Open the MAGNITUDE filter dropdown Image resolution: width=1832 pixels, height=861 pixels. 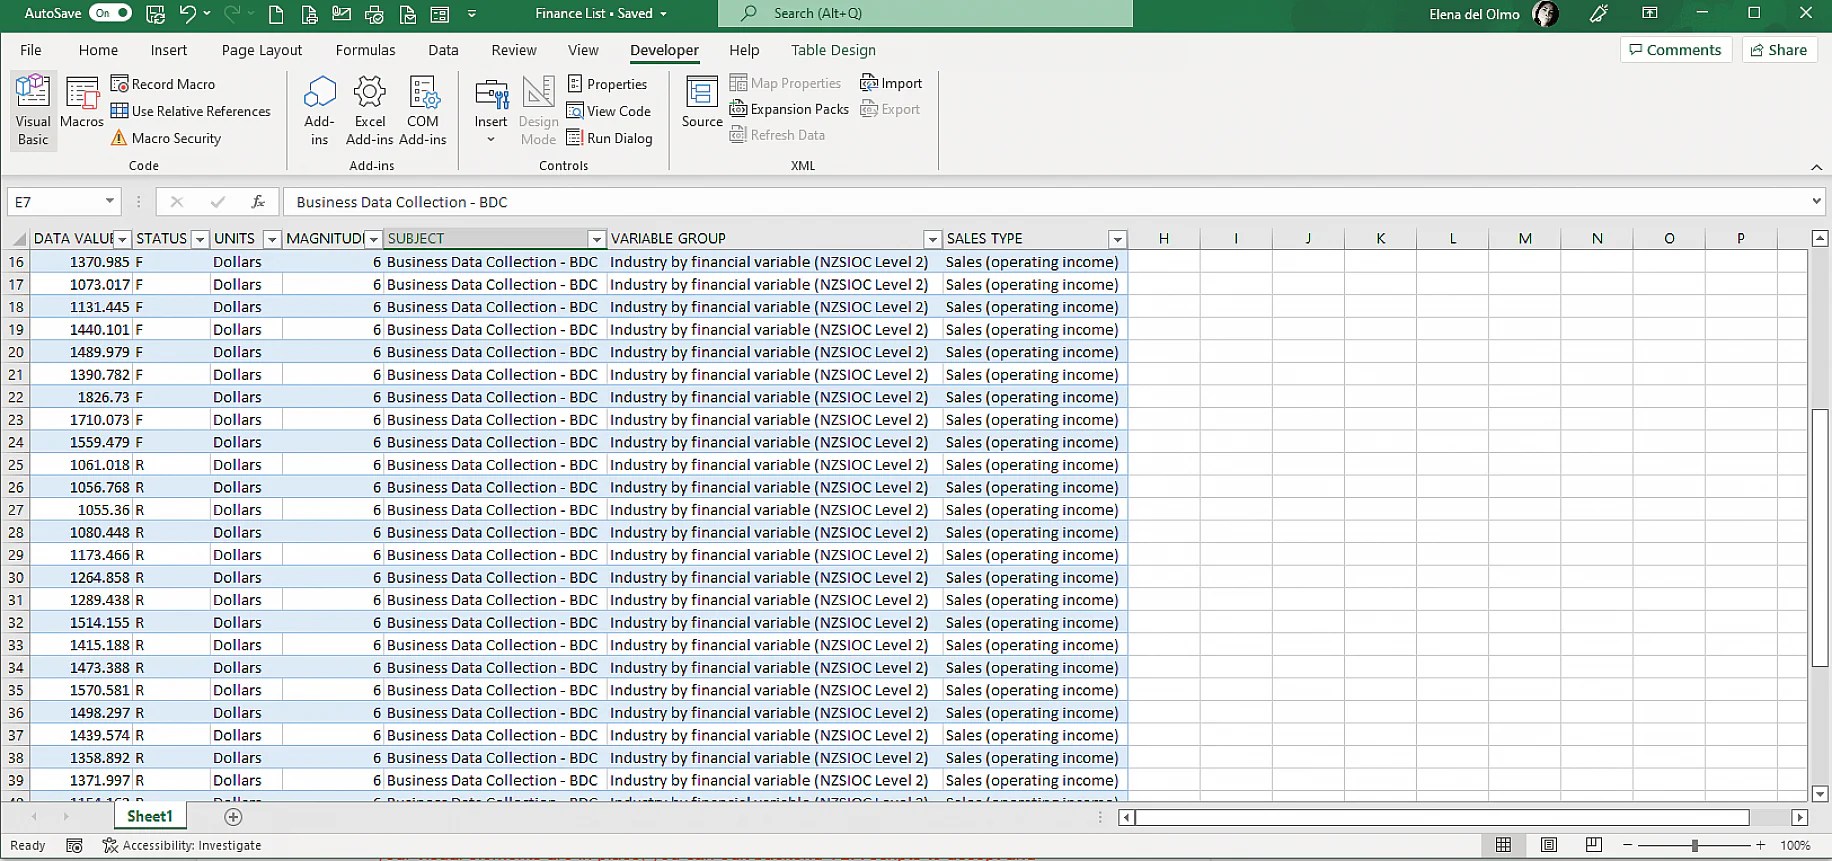(373, 239)
